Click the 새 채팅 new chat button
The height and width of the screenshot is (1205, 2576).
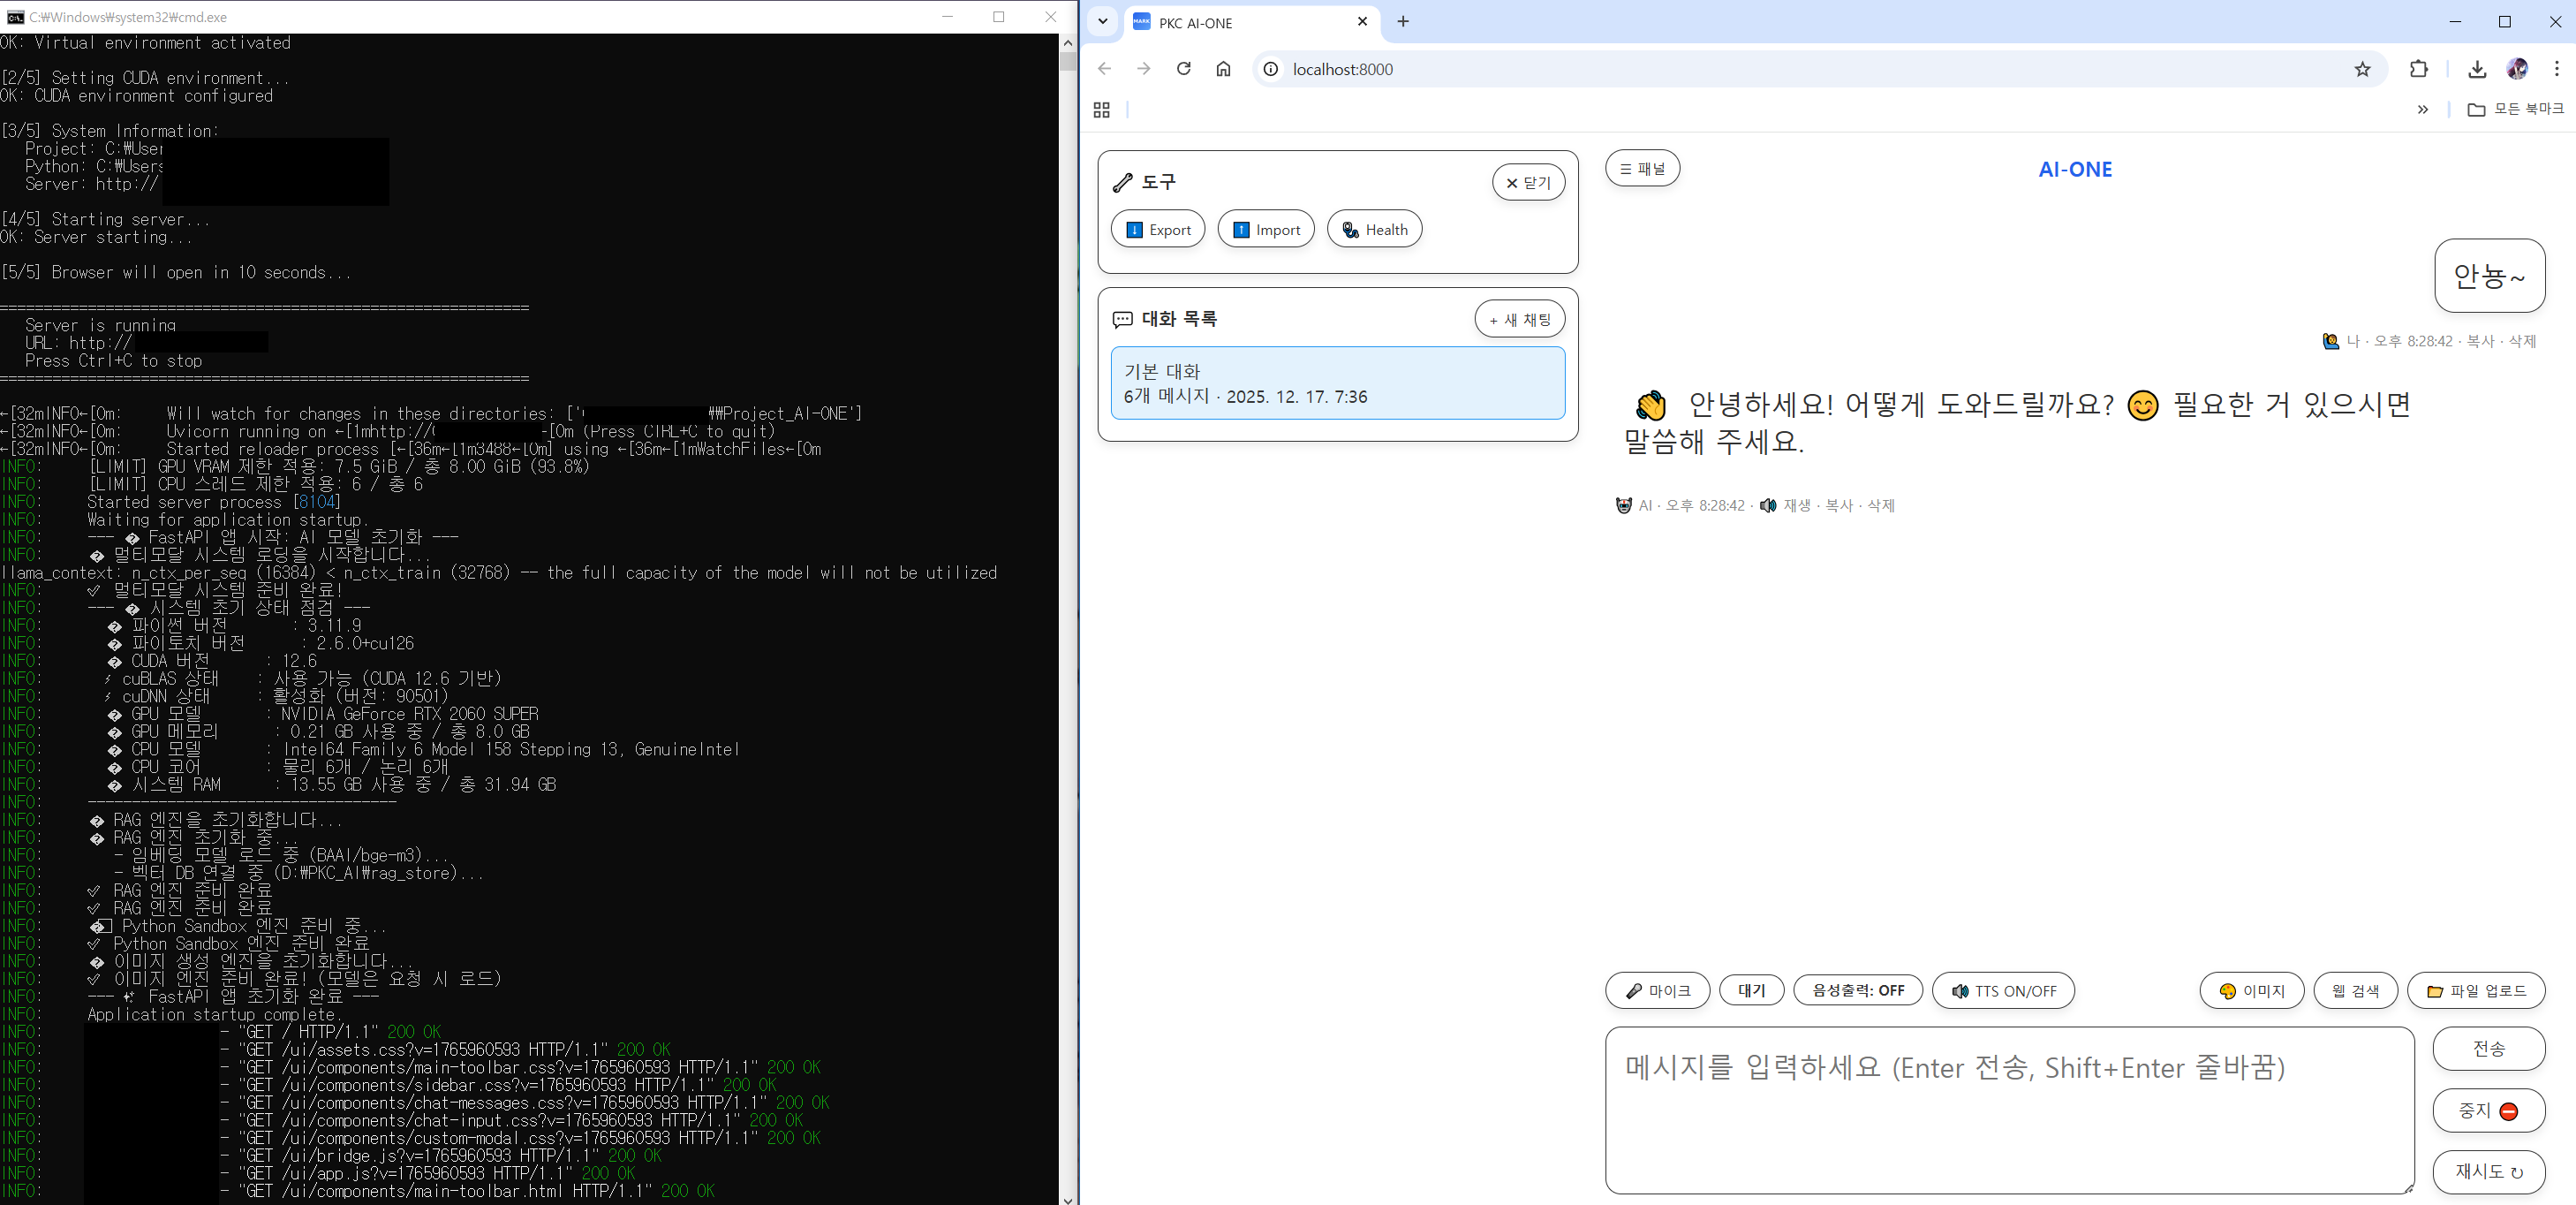1519,320
